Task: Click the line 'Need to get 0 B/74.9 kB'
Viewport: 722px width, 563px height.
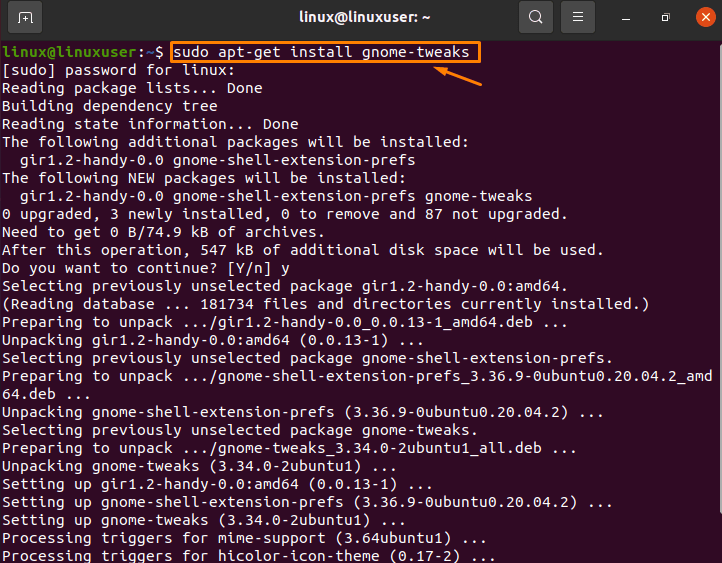Action: click(163, 232)
